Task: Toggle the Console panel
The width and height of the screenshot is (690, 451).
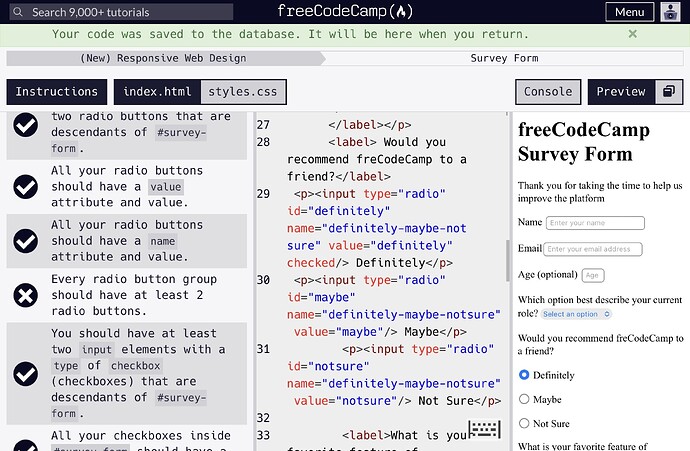Action: pos(548,92)
